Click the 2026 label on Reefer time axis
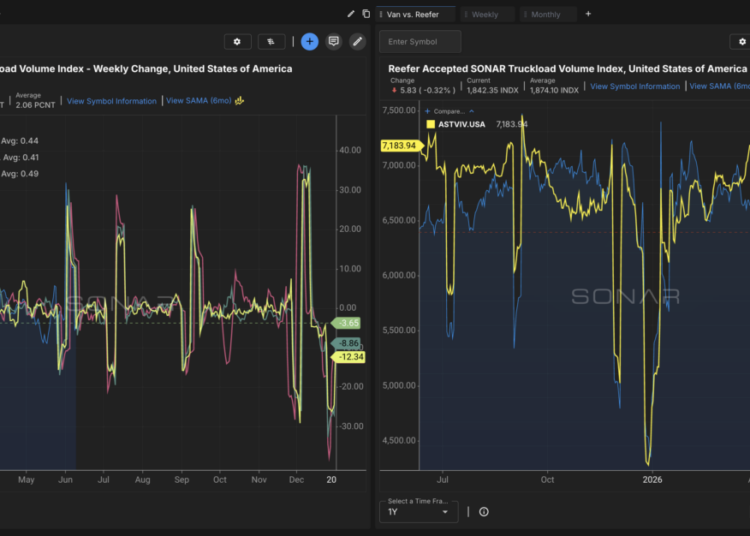This screenshot has width=750, height=536. [x=652, y=480]
